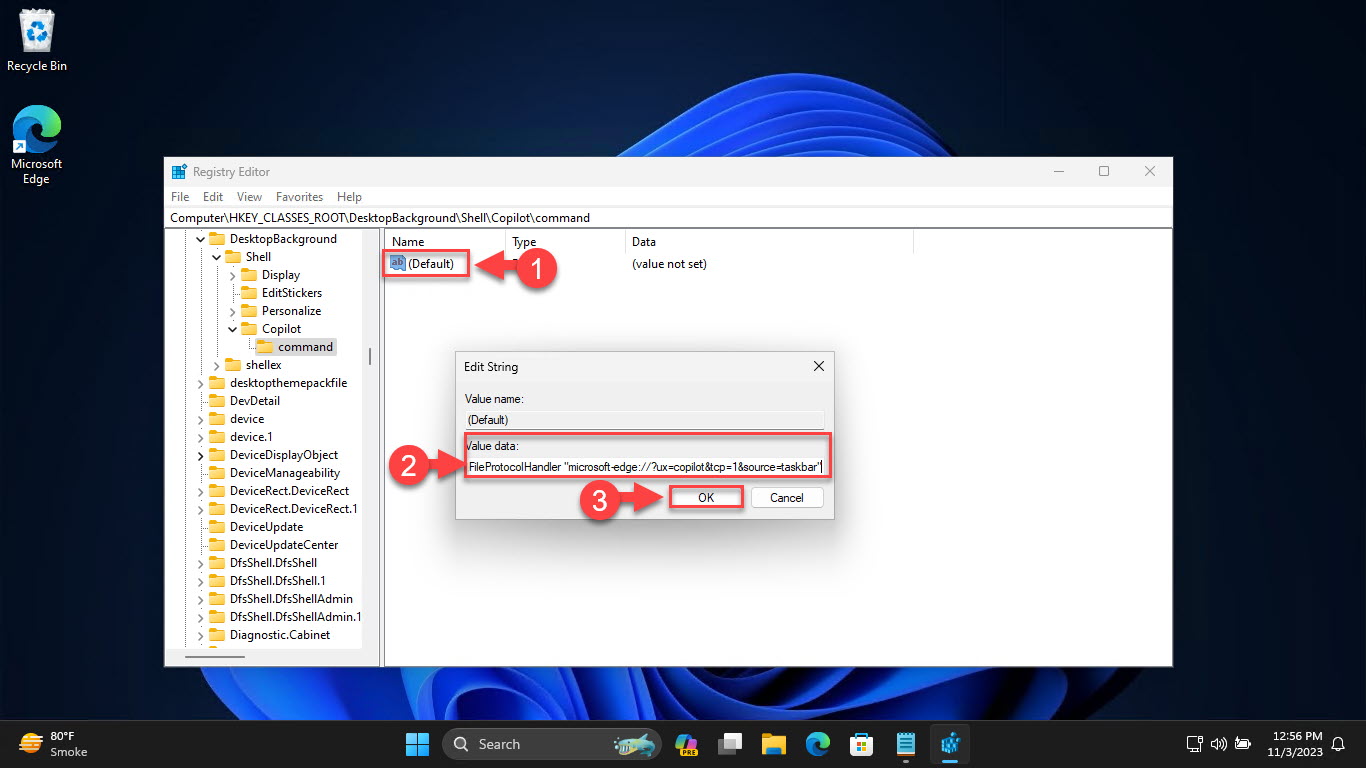Select the (Default) string value icon
The height and width of the screenshot is (768, 1366).
coord(397,264)
